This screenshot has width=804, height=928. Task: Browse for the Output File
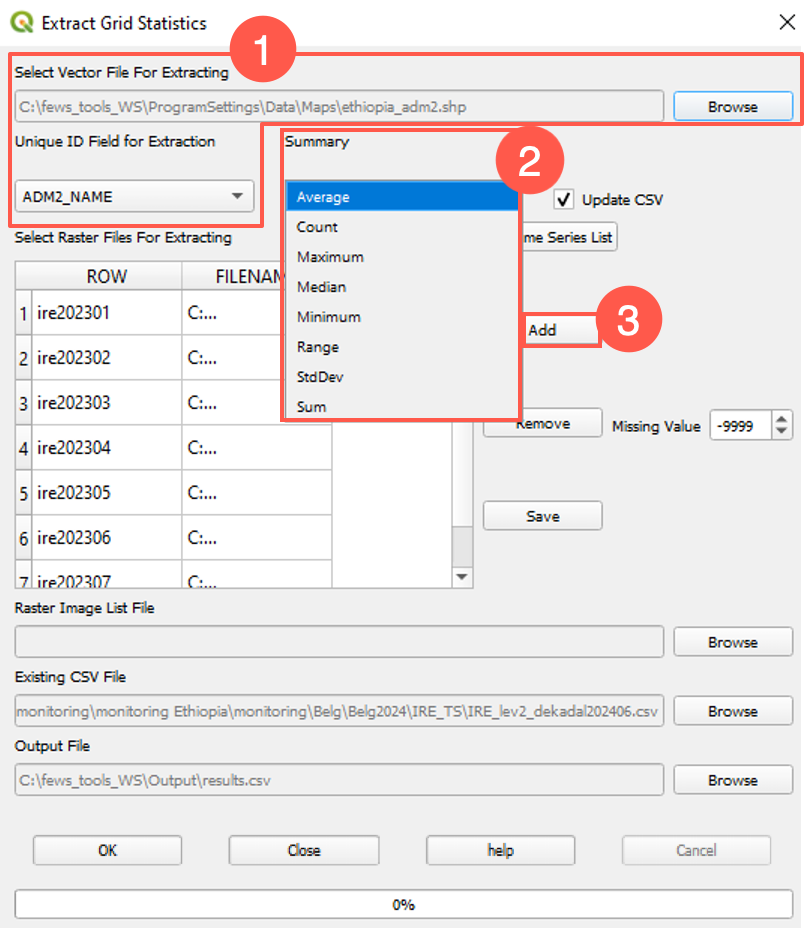732,780
